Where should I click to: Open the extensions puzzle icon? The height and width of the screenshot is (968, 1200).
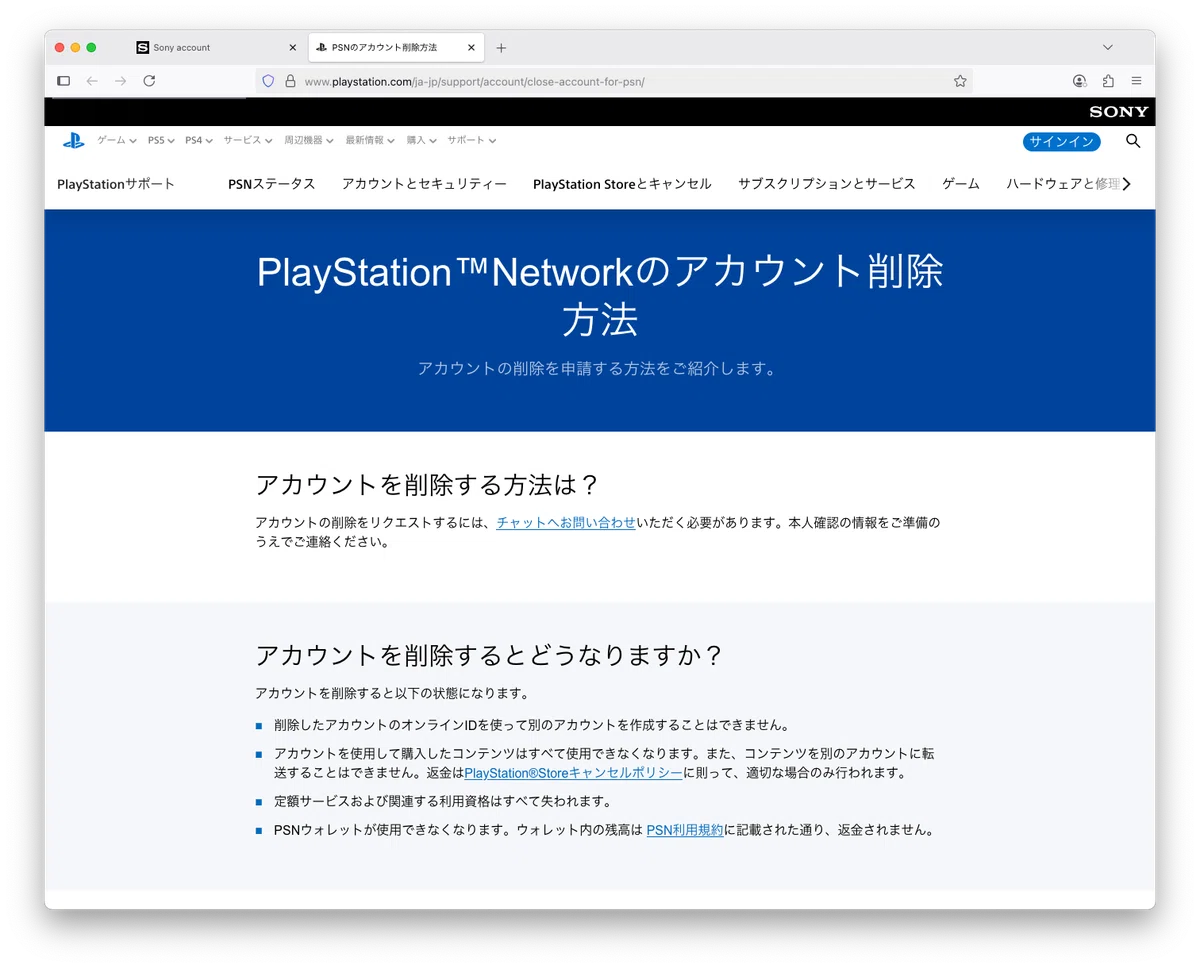[1108, 81]
